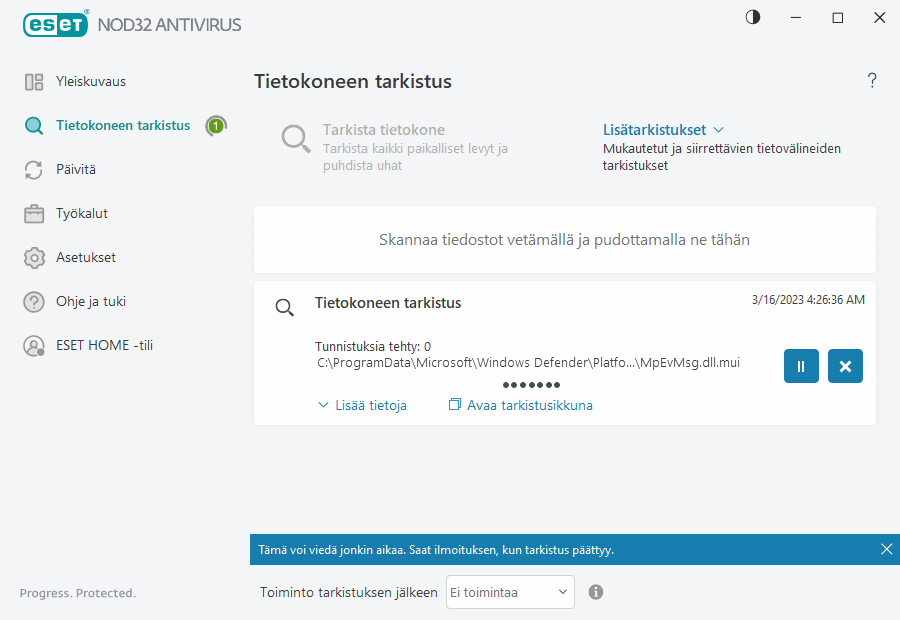This screenshot has width=900, height=620.
Task: Open Asetukset settings page
Action: coord(85,258)
